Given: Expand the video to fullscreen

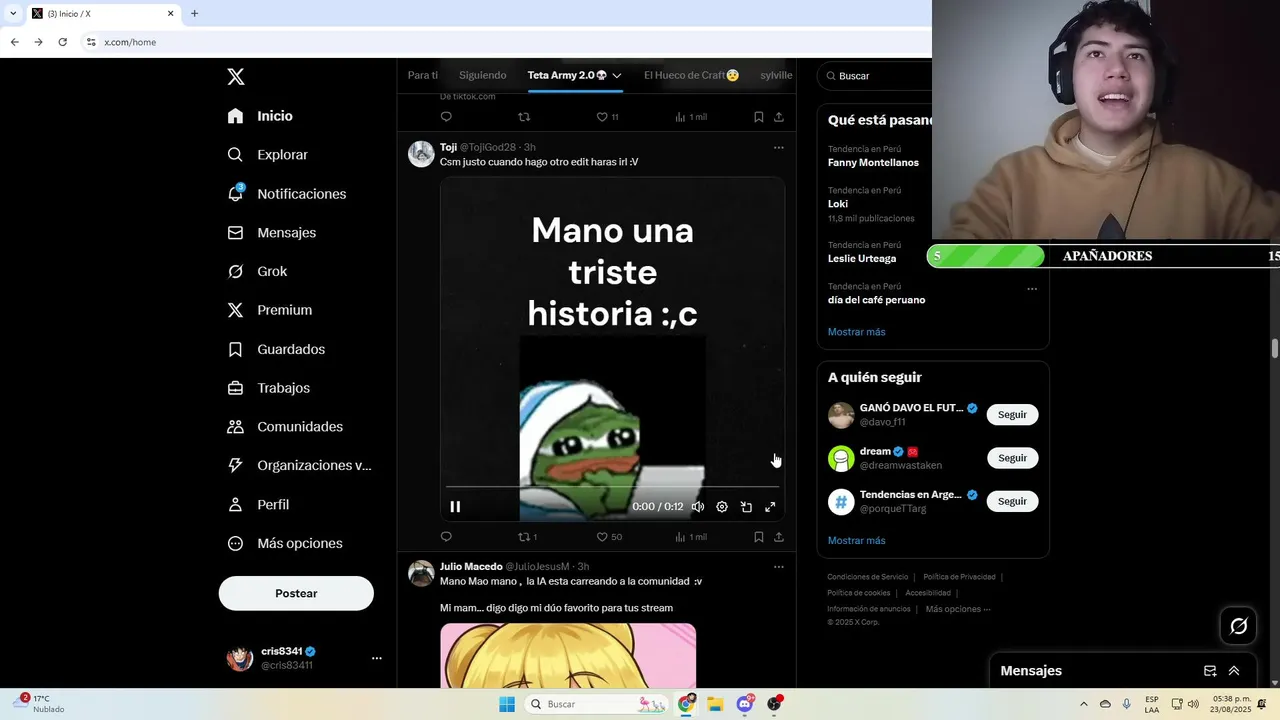Looking at the screenshot, I should tap(770, 507).
